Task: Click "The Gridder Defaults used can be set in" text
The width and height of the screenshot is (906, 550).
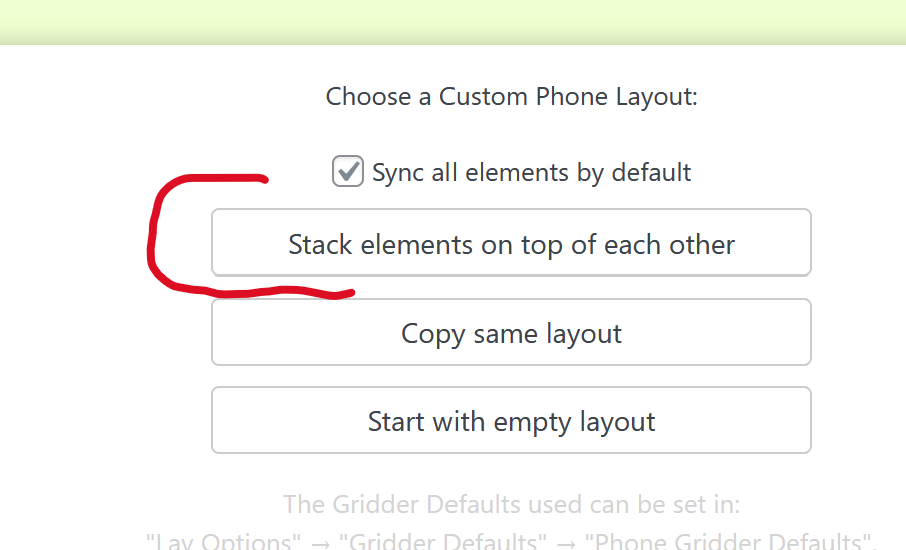Action: pyautogui.click(x=511, y=503)
